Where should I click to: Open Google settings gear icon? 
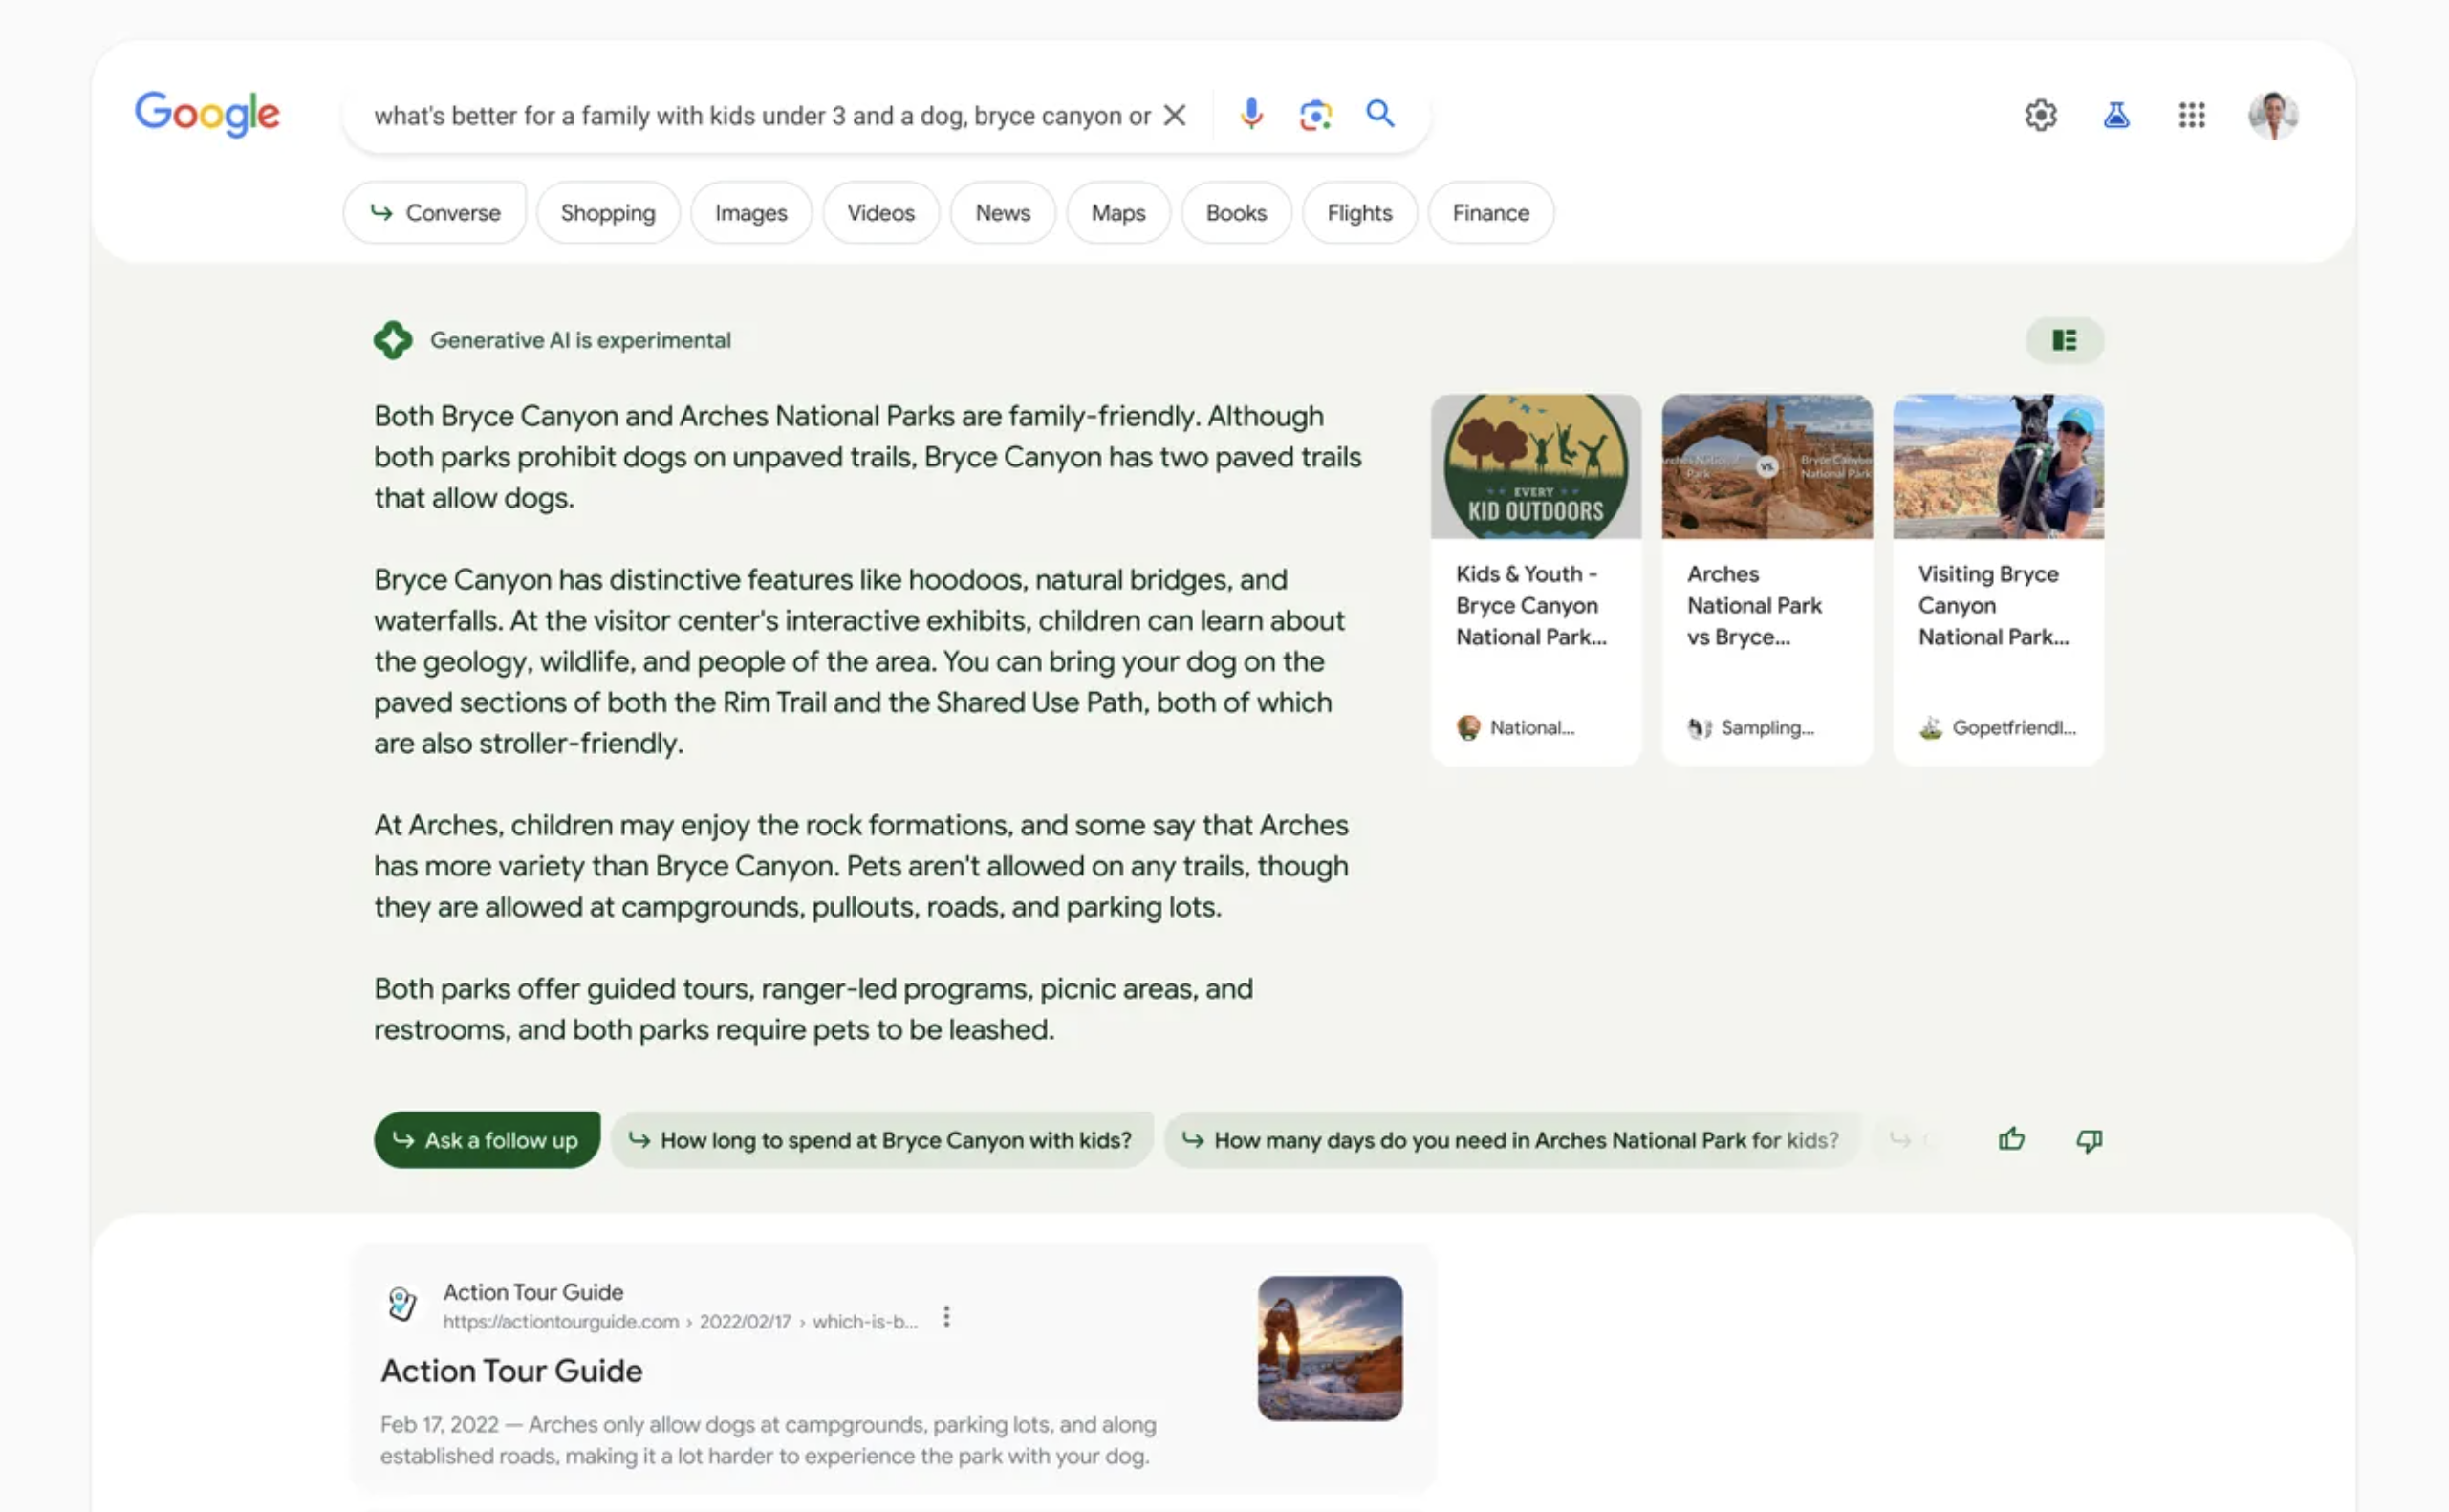point(2040,115)
